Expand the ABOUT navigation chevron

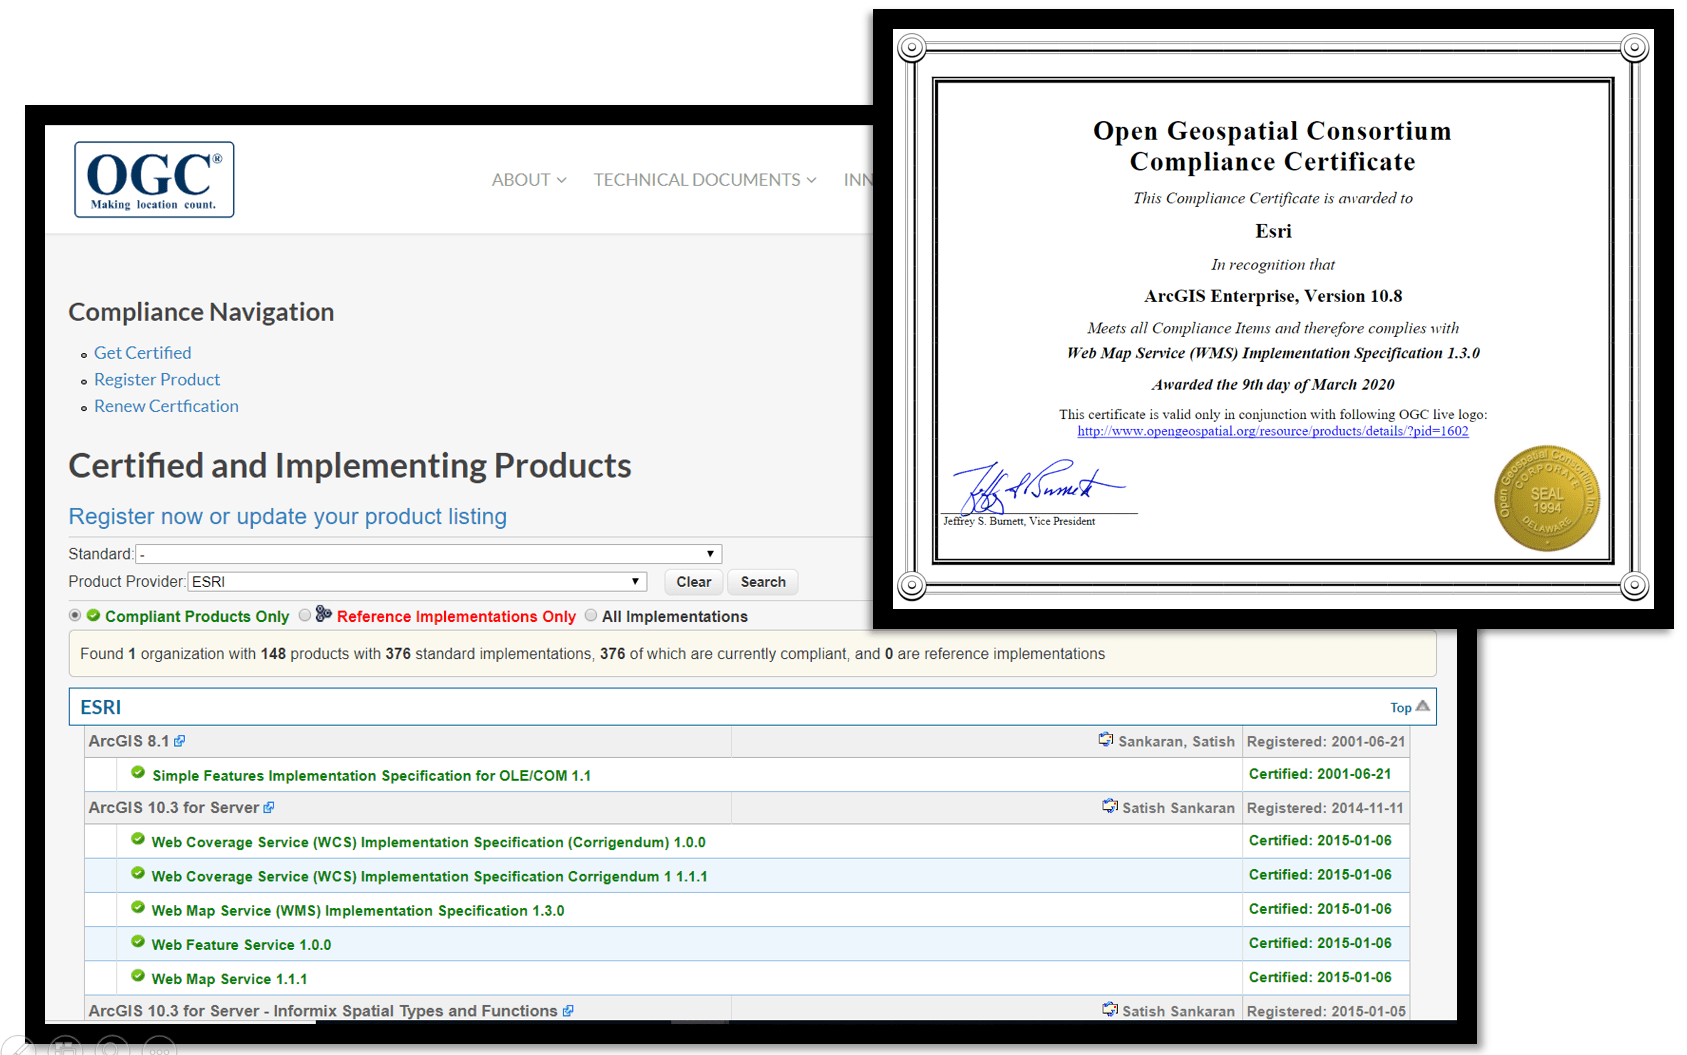pyautogui.click(x=562, y=180)
